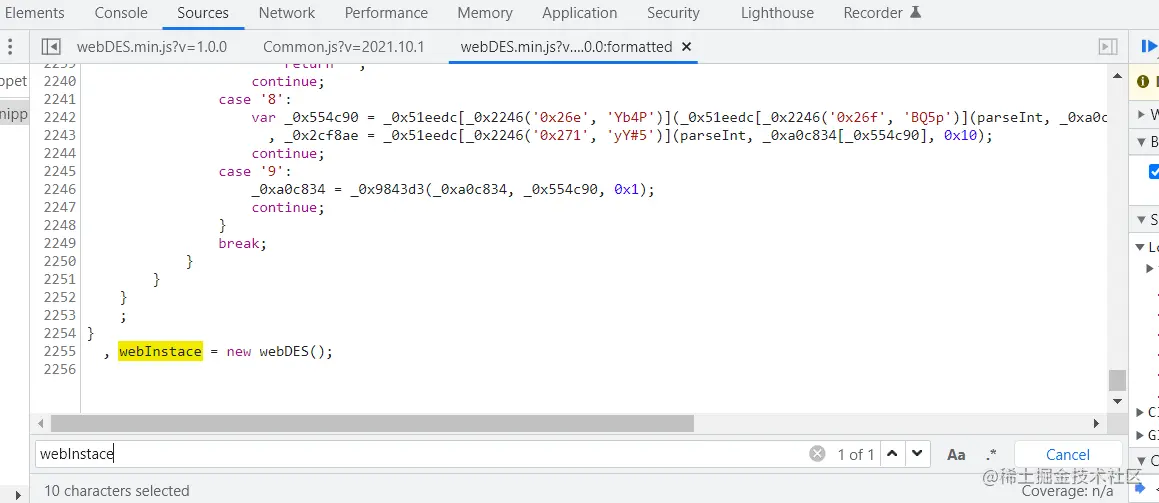This screenshot has height=503, width=1159.
Task: Clear the search input text
Action: (x=817, y=454)
